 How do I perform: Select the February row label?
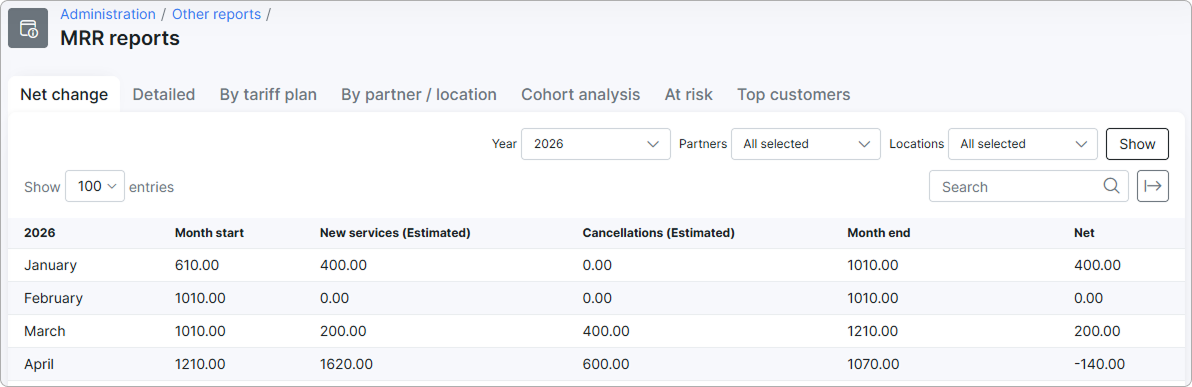coord(53,298)
